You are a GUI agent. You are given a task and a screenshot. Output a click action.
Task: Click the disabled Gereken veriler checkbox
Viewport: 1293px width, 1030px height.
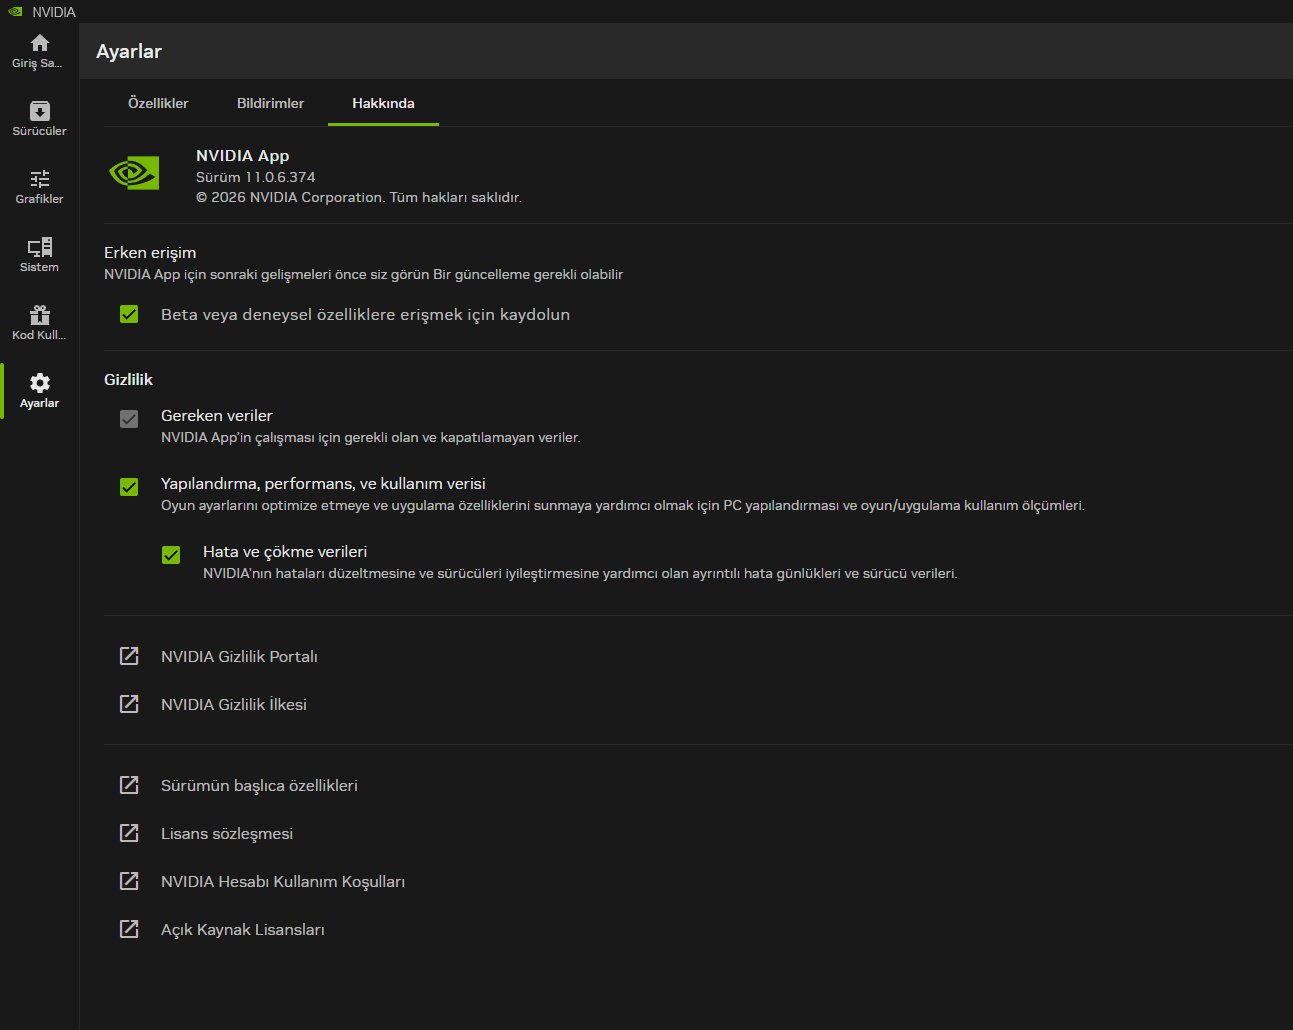click(129, 419)
